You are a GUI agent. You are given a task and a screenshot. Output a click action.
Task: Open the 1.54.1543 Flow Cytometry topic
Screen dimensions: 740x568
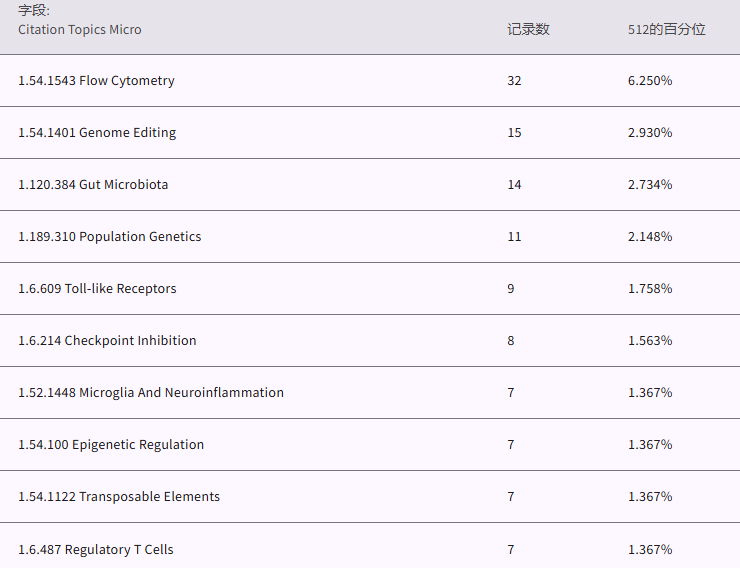(x=96, y=81)
